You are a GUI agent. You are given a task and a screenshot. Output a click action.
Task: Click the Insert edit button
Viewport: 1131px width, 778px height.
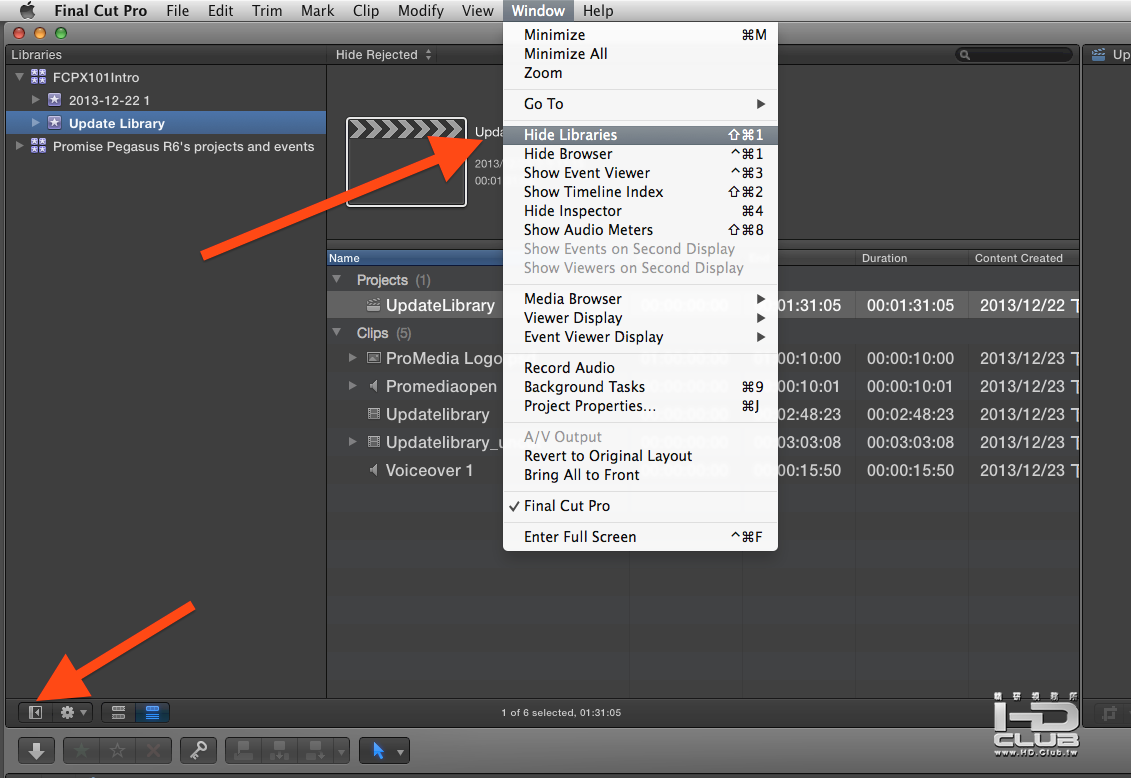coord(279,751)
